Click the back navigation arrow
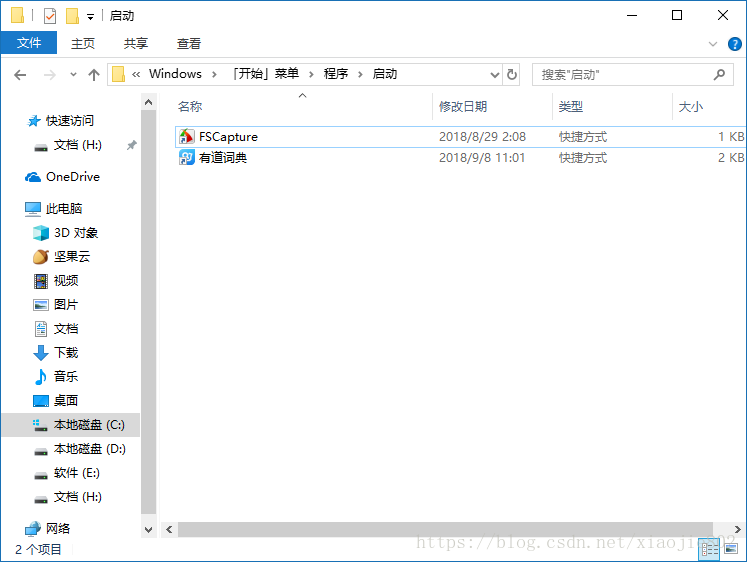This screenshot has width=747, height=562. click(x=20, y=74)
